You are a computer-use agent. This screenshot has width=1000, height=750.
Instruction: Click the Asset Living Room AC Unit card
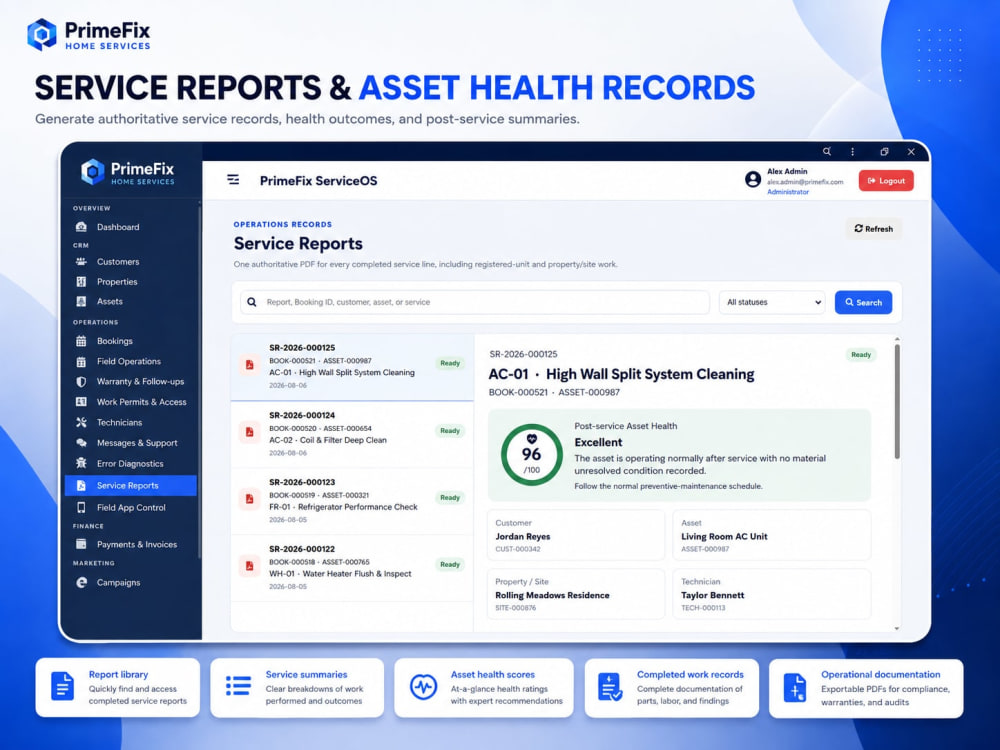pos(772,535)
